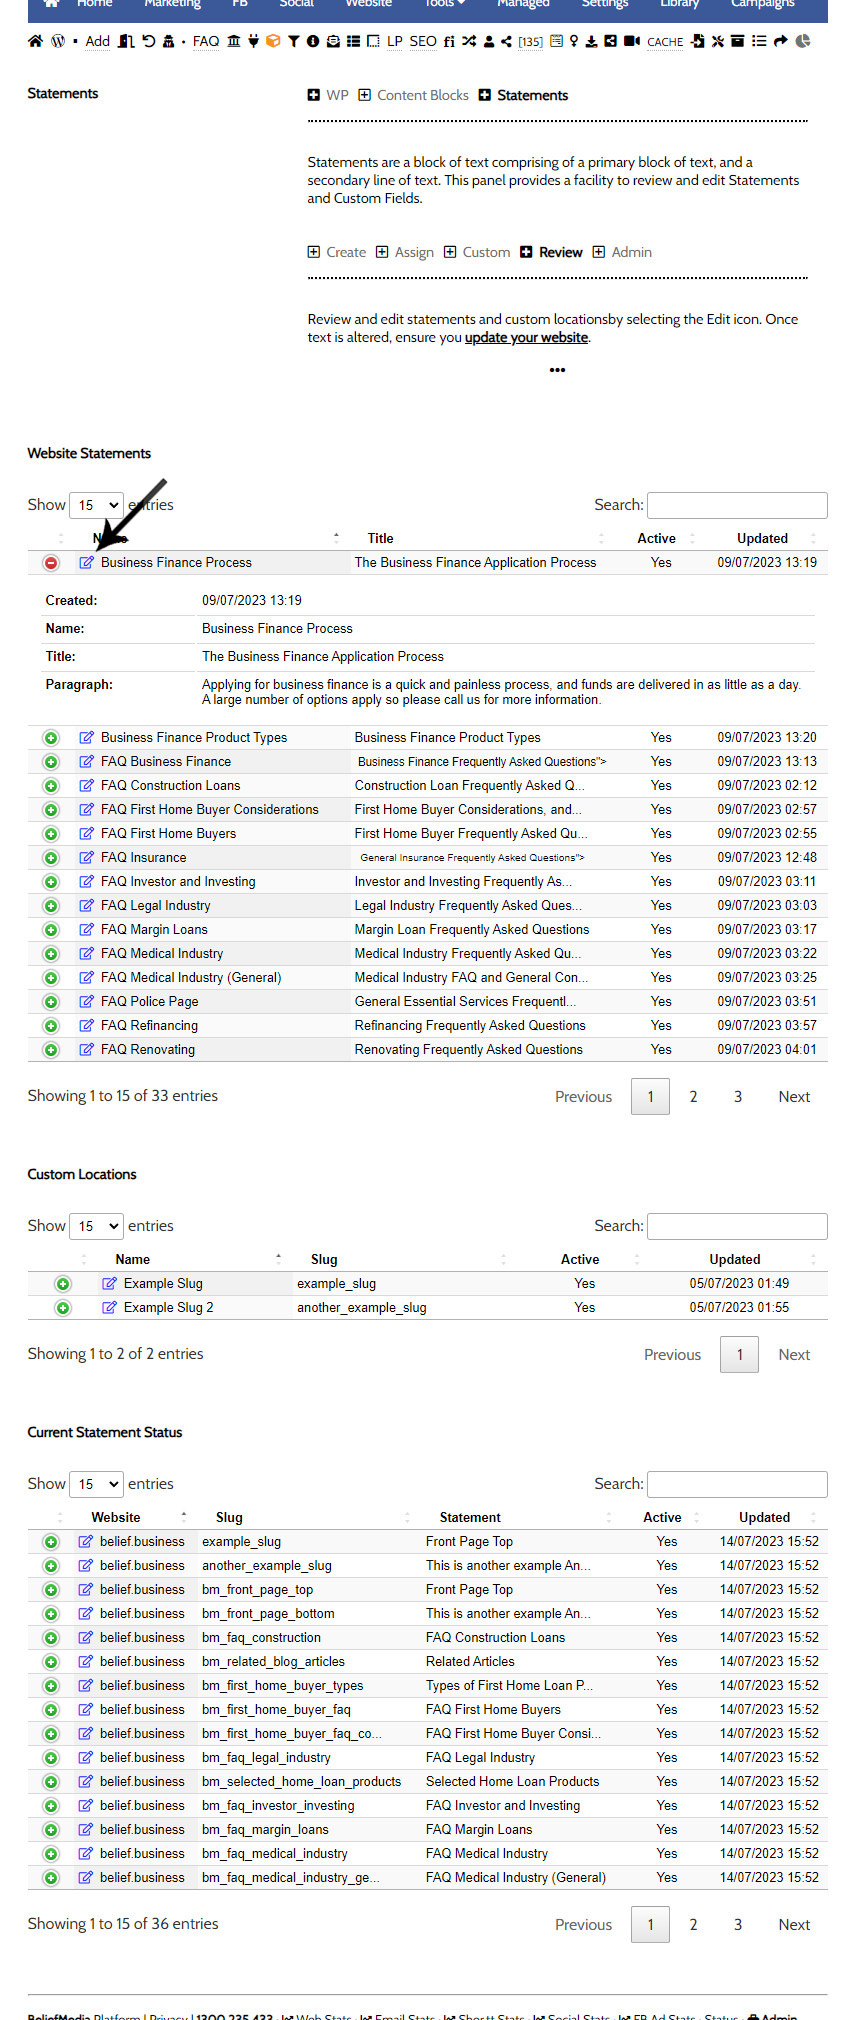
Task: Go to page 3 of Website Statements
Action: [738, 1096]
